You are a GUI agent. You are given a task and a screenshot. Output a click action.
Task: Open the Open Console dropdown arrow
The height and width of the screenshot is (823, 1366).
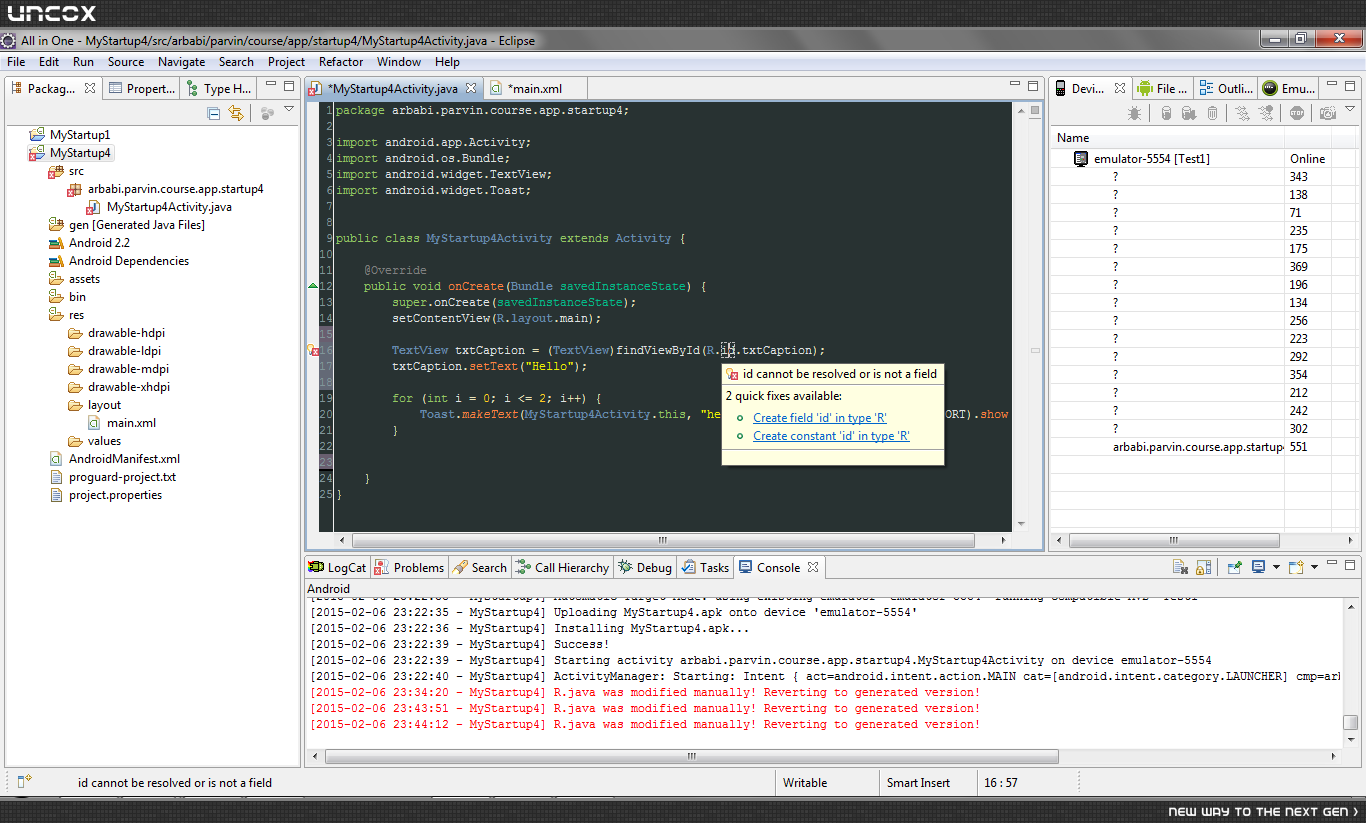click(x=1314, y=568)
